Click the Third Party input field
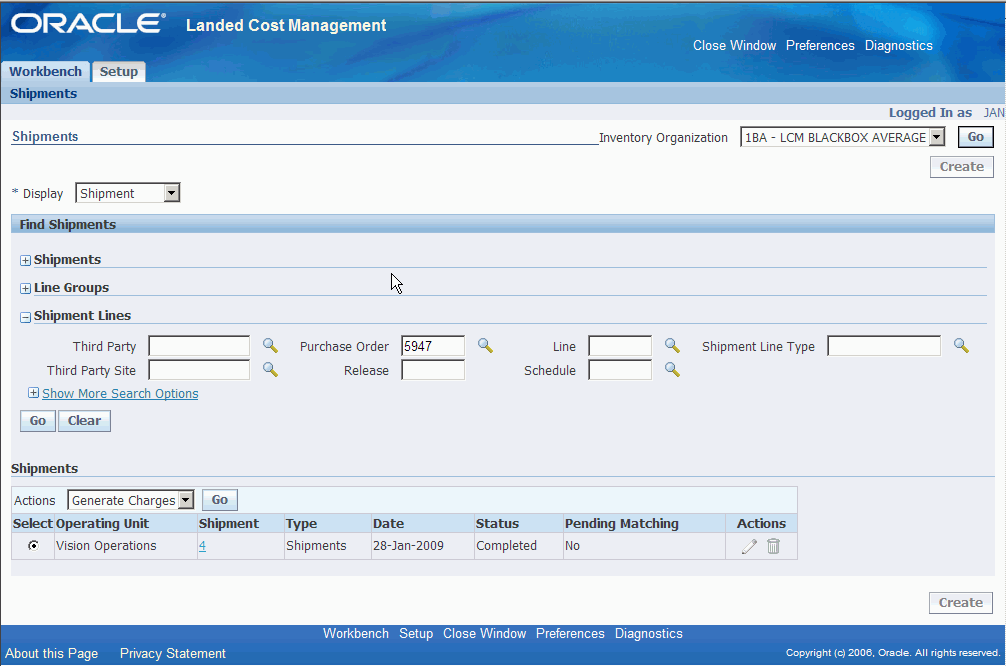Image resolution: width=1006 pixels, height=666 pixels. pyautogui.click(x=199, y=346)
